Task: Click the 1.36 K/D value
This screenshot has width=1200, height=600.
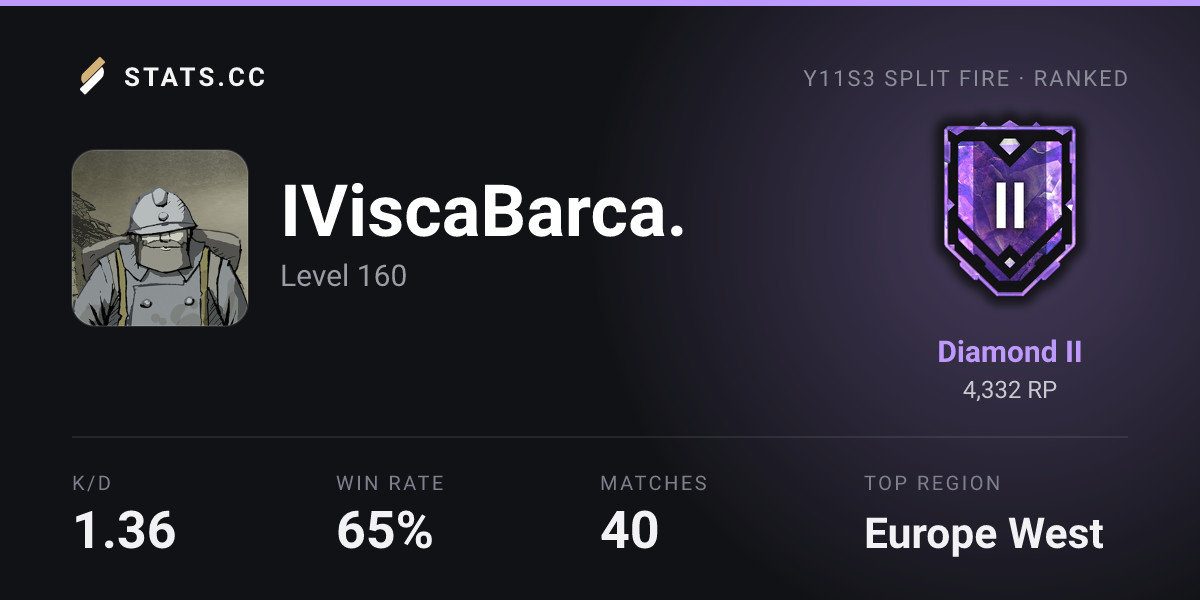Action: tap(124, 530)
